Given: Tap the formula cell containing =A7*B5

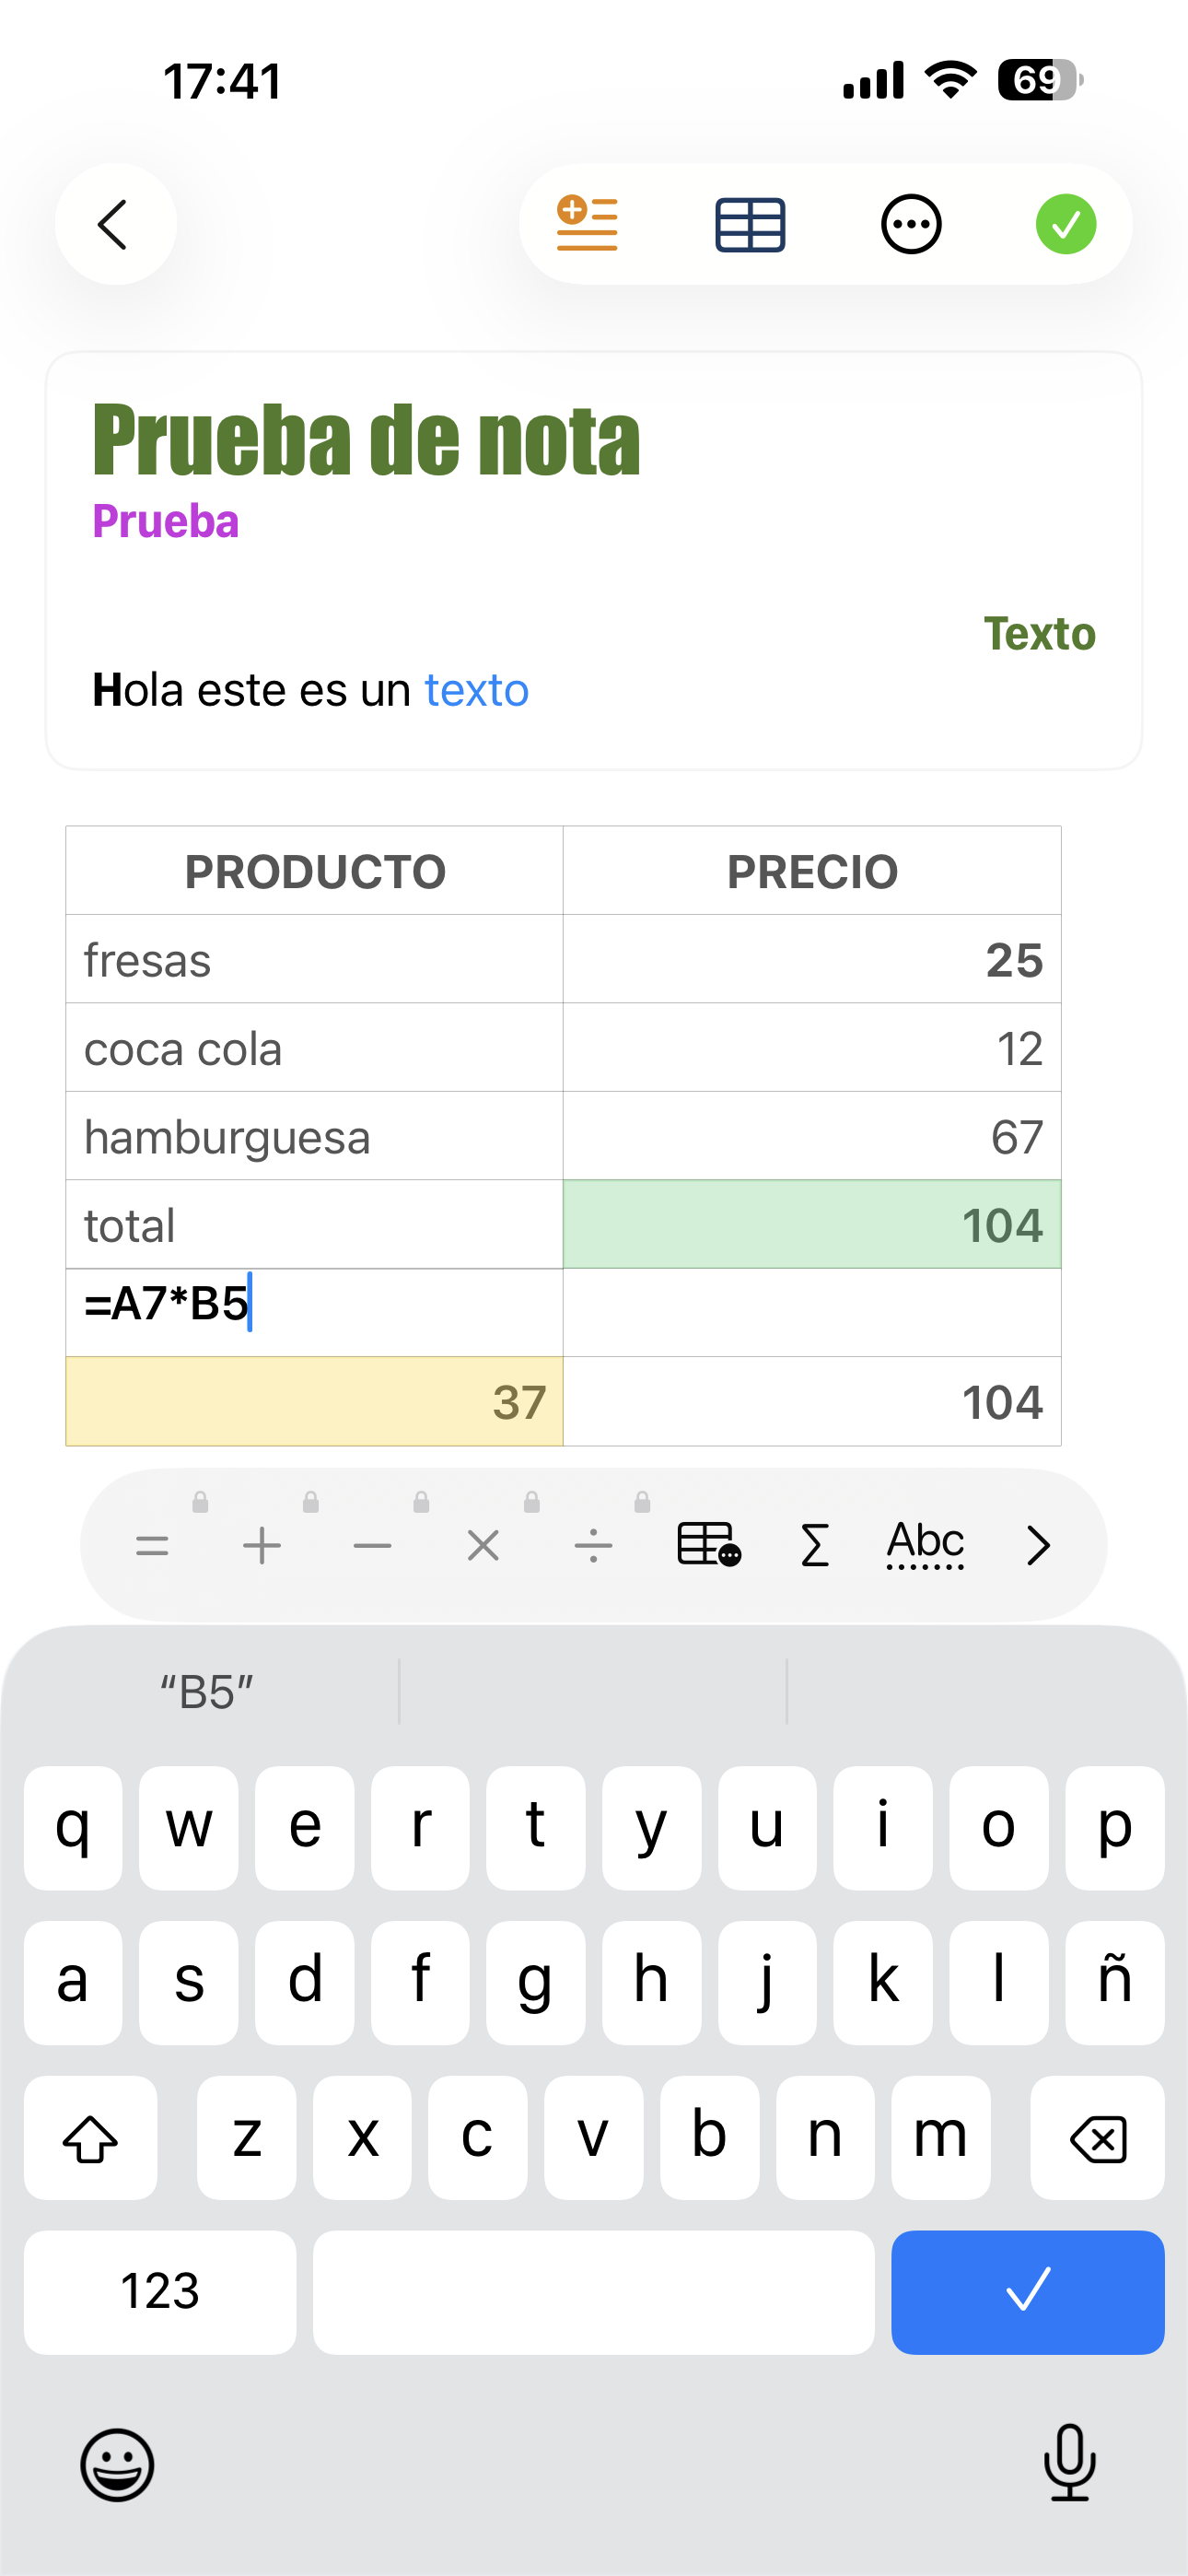Looking at the screenshot, I should pos(314,1312).
